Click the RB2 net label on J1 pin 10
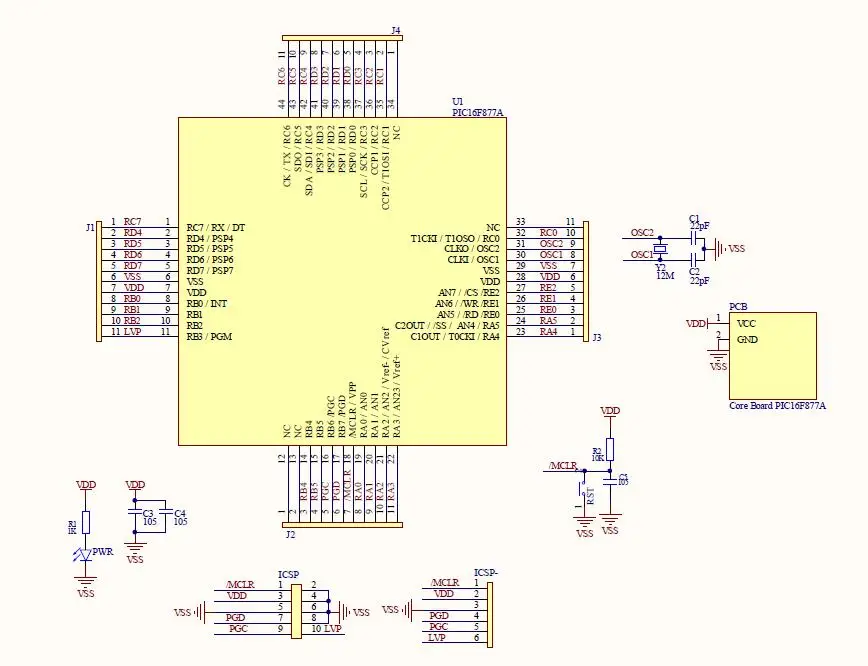868x666 pixels. click(132, 321)
